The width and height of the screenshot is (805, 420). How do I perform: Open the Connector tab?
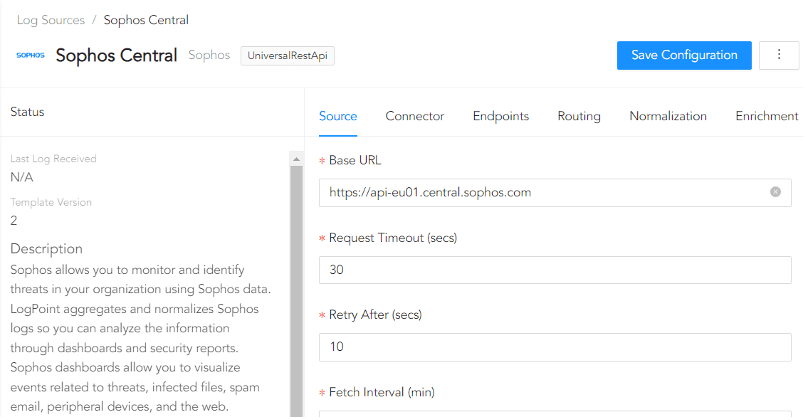(x=415, y=116)
